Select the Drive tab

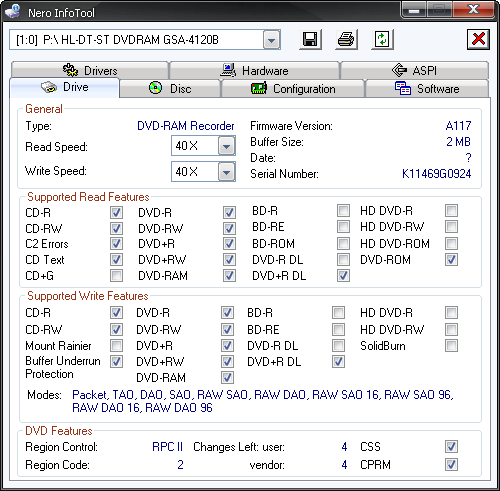tap(65, 87)
